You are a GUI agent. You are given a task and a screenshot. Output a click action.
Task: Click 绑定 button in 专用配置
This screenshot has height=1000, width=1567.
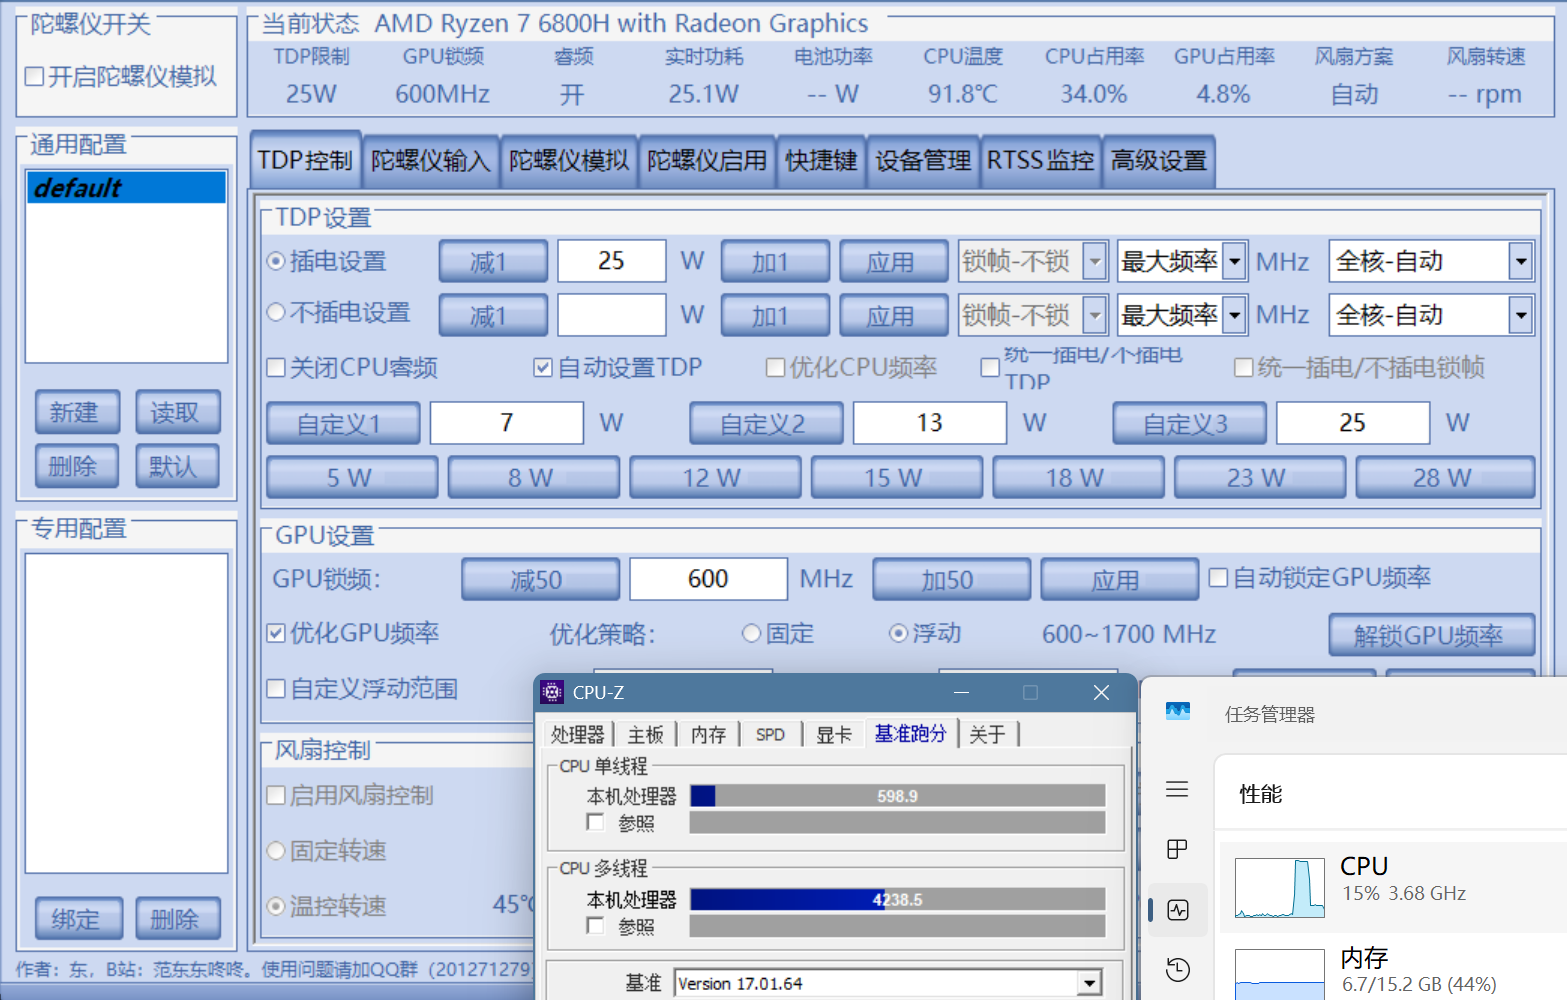pos(79,918)
